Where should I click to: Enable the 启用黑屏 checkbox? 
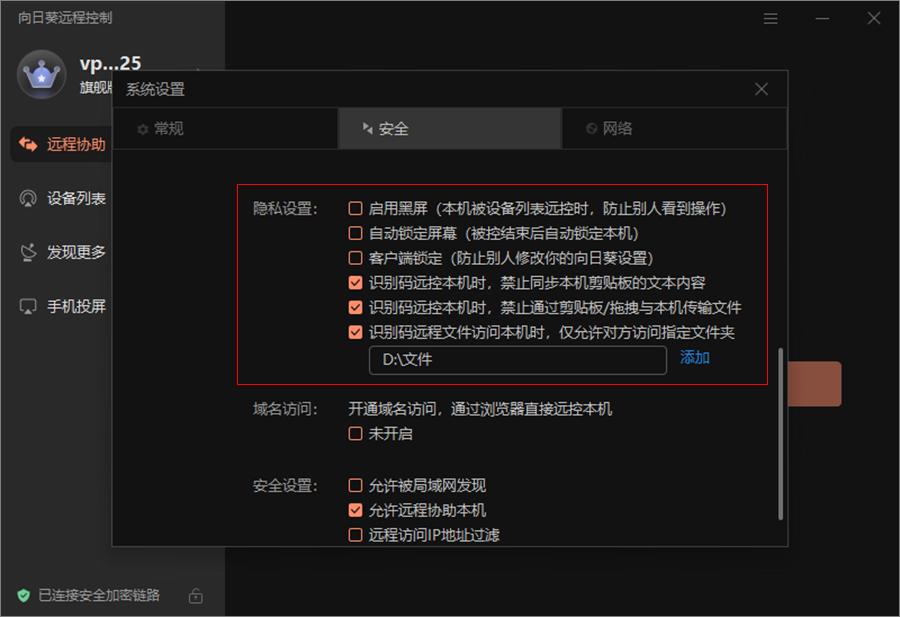coord(355,209)
